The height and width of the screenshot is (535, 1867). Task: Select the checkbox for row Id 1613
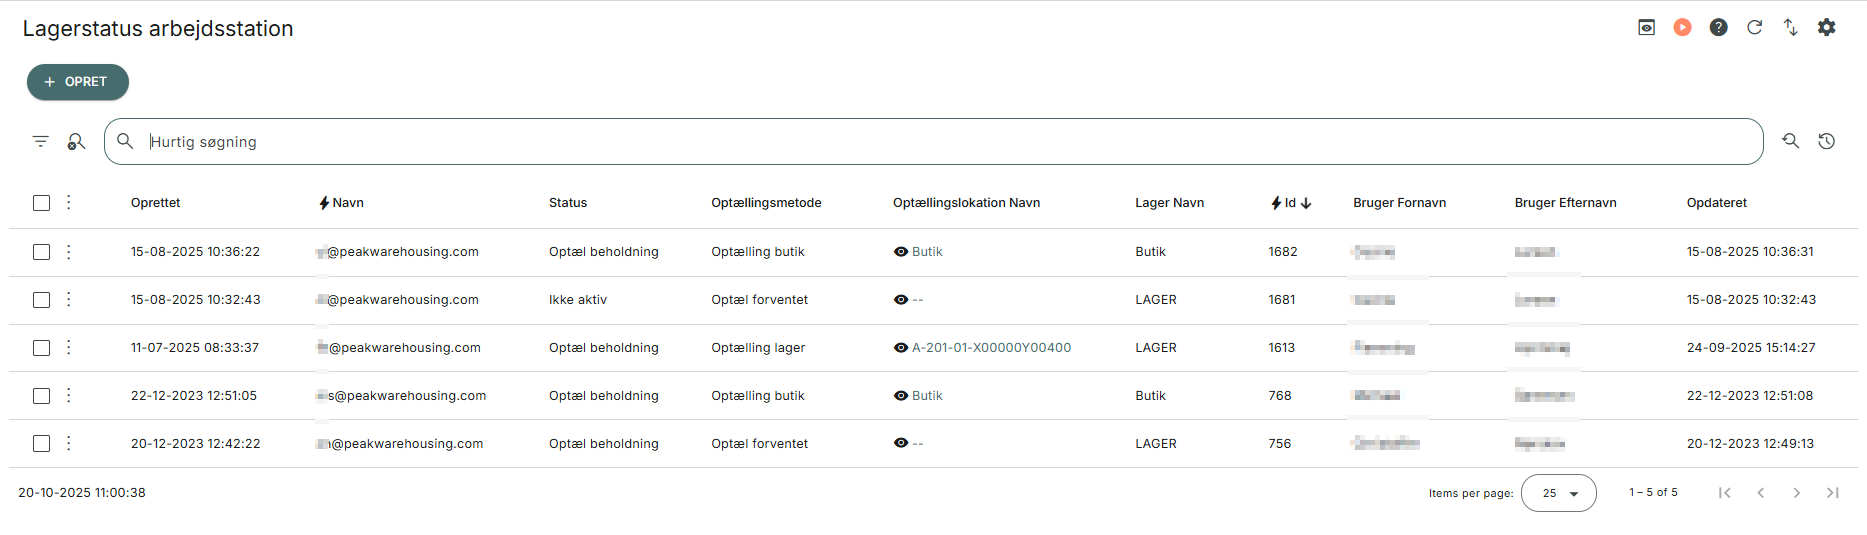pos(41,348)
